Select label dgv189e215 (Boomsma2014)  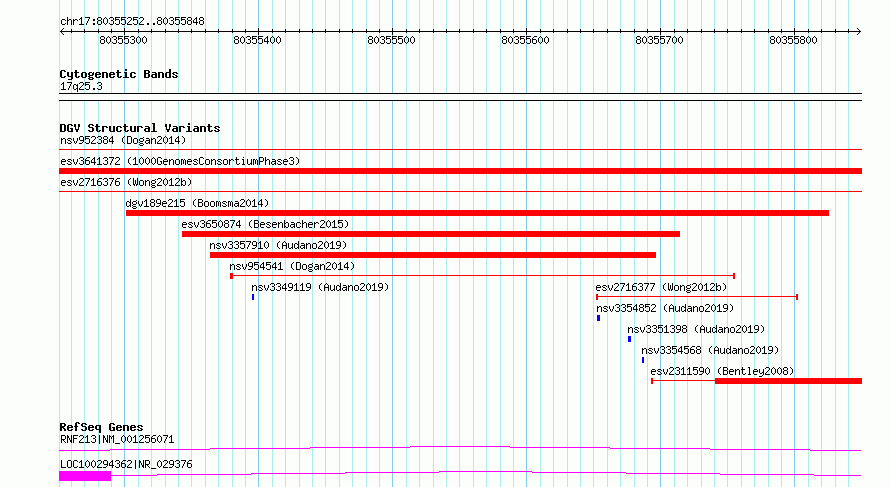[x=198, y=203]
